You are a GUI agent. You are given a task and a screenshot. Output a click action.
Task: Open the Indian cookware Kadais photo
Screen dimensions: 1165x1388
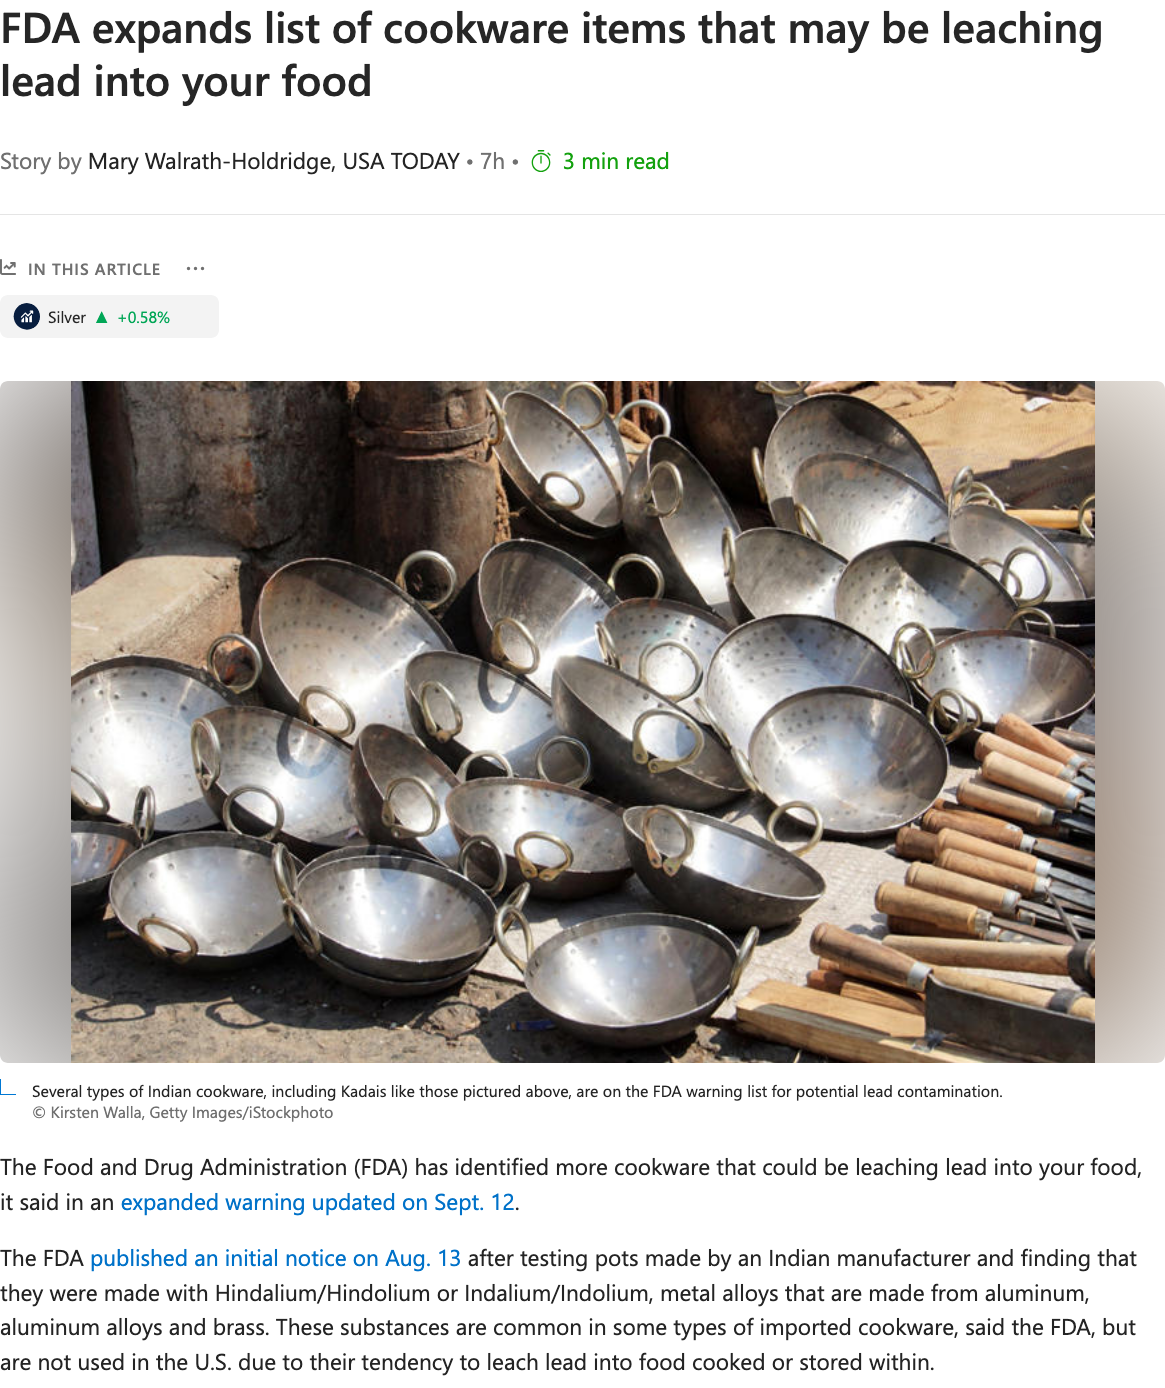click(582, 721)
